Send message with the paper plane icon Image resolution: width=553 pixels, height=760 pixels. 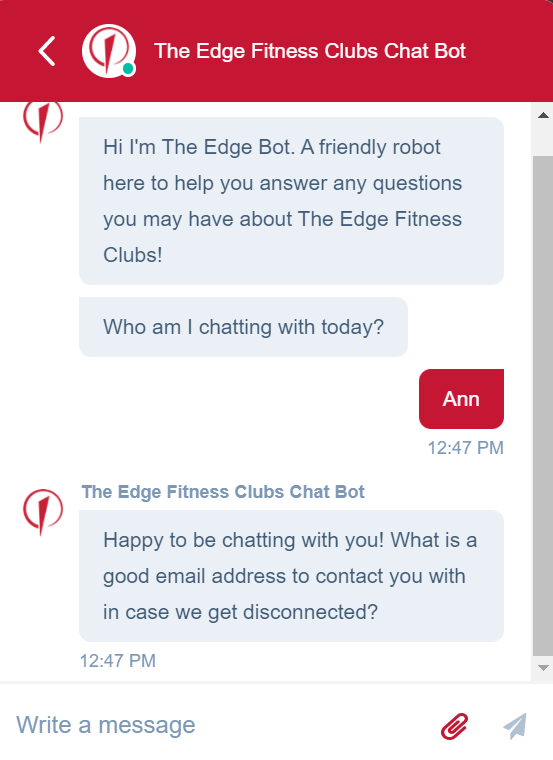coord(515,726)
